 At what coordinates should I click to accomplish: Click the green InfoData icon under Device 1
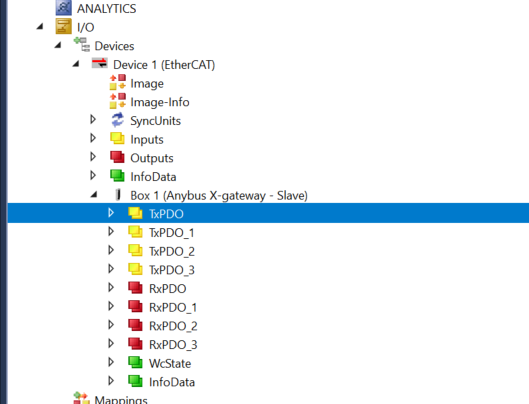[x=117, y=176]
